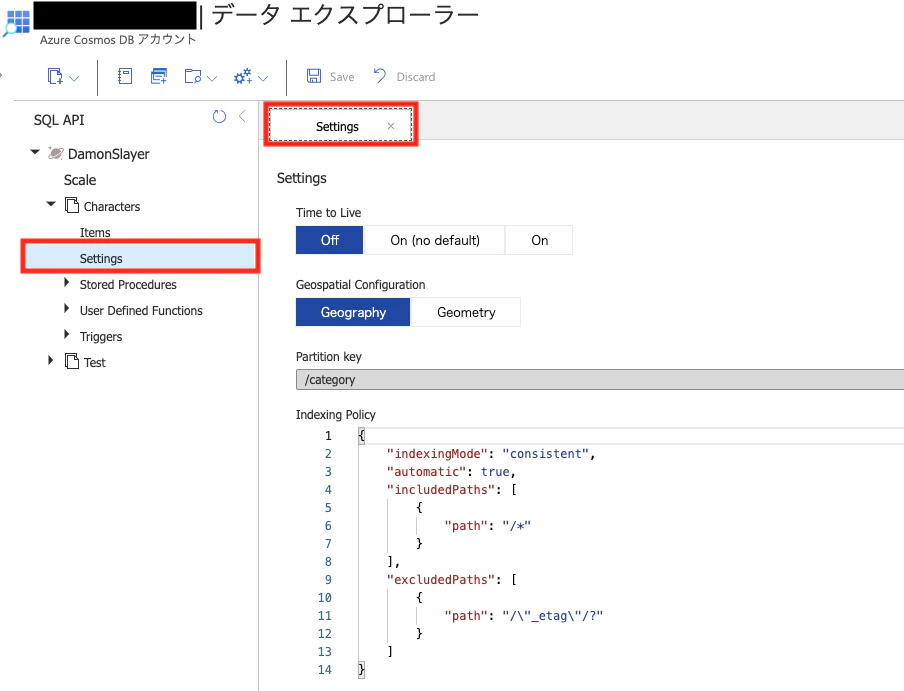The height and width of the screenshot is (691, 904).
Task: Select the DamonSlayer database name
Action: click(108, 154)
